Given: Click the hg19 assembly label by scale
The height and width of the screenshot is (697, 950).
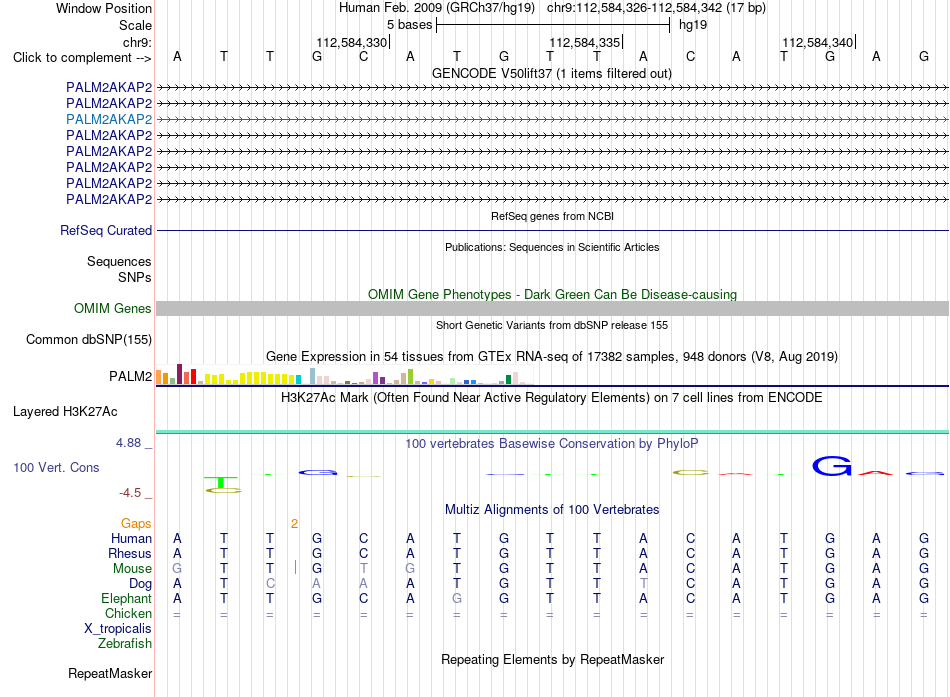Looking at the screenshot, I should point(693,25).
